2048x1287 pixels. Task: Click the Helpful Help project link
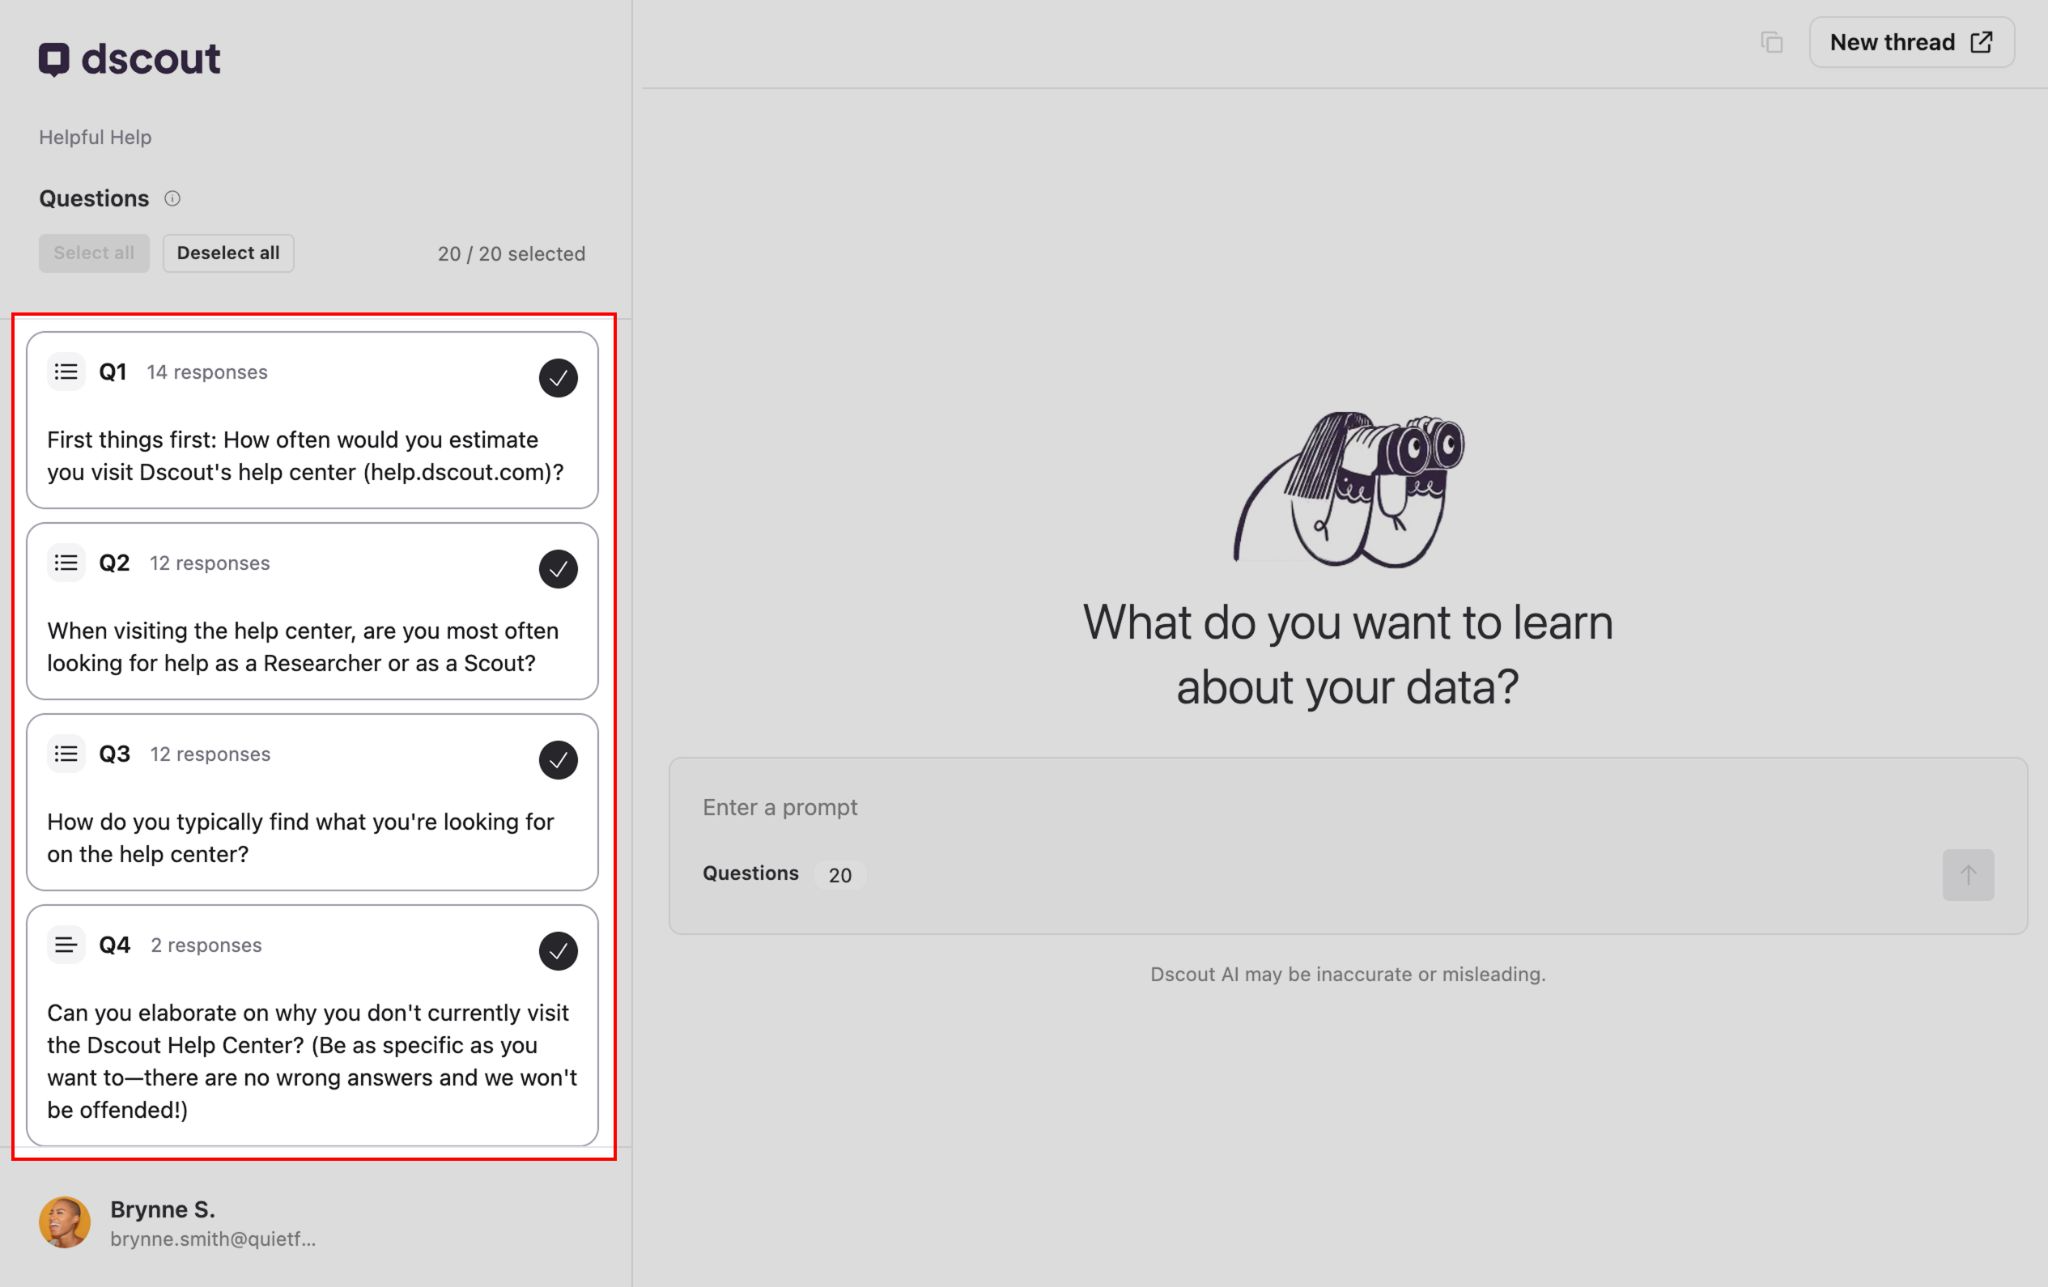pos(95,137)
